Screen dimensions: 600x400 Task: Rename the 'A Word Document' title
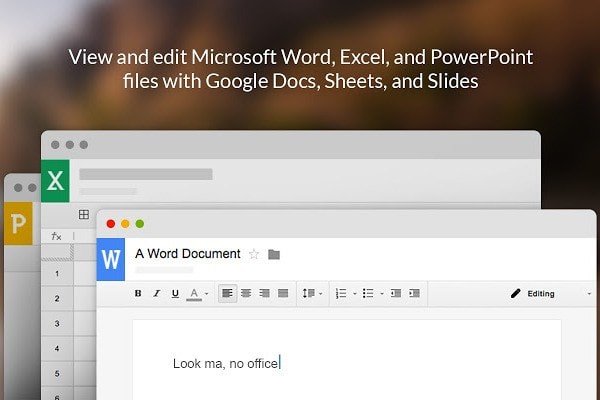click(188, 254)
